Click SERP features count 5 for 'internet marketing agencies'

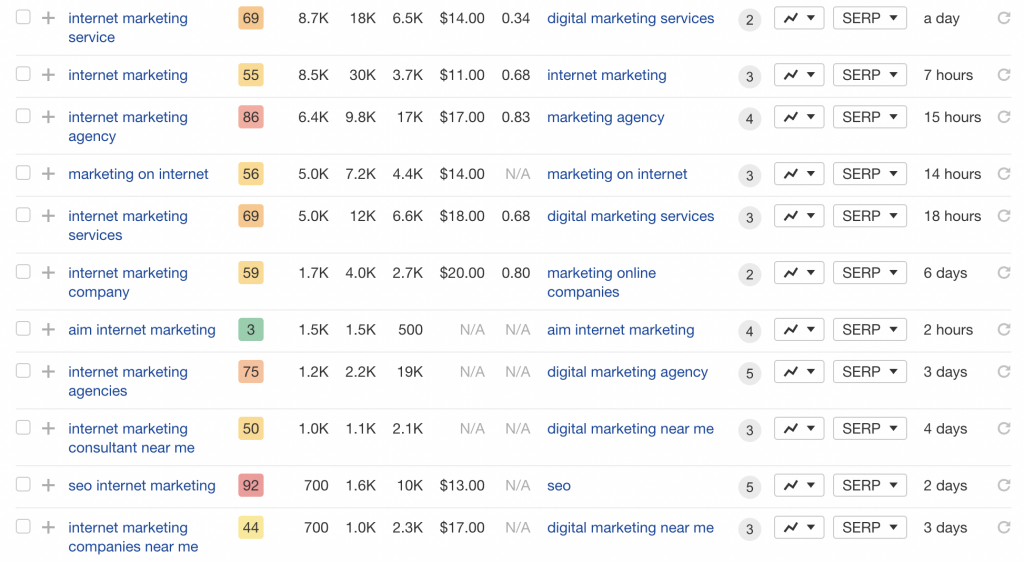pos(750,373)
